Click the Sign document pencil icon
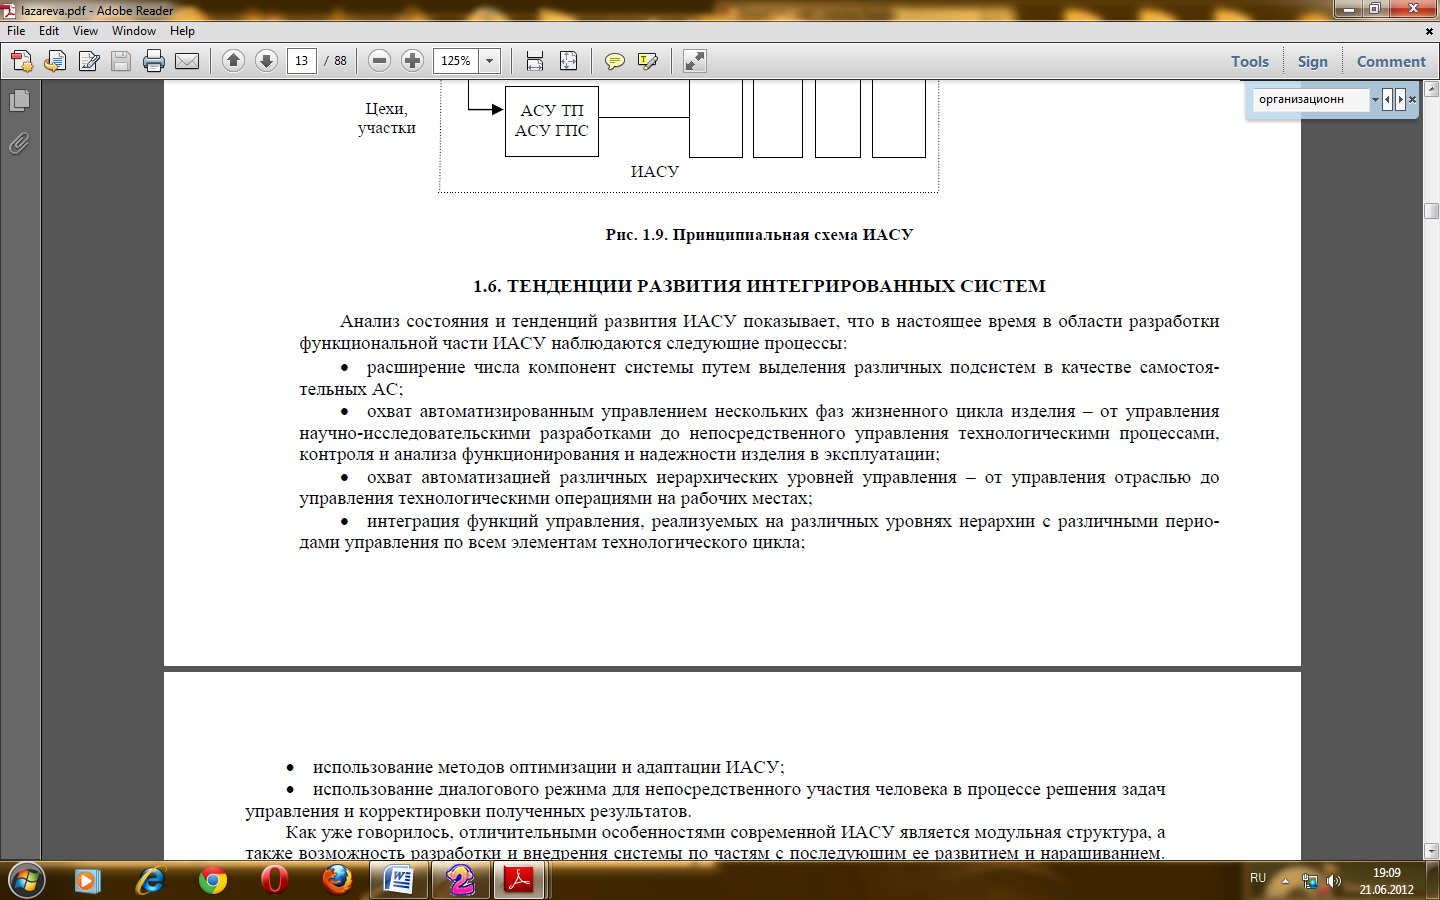The image size is (1440, 900). point(88,61)
